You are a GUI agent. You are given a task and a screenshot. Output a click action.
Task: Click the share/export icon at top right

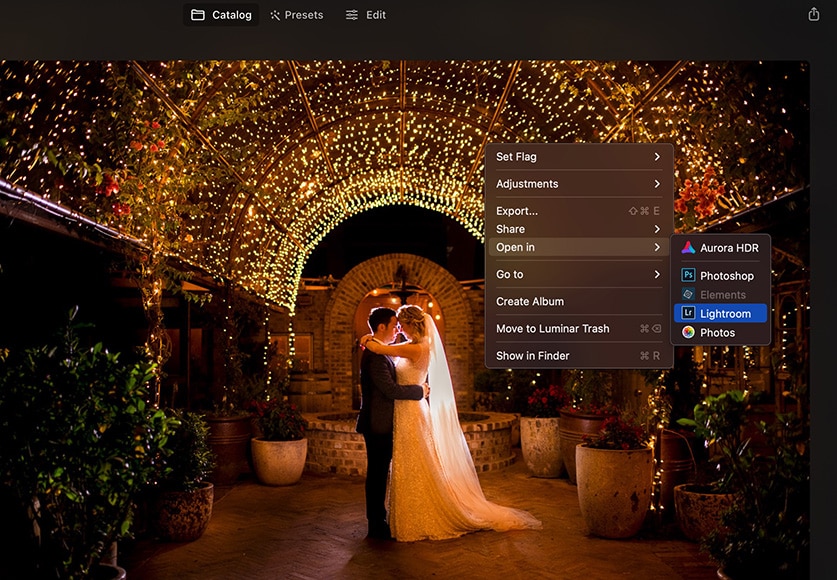click(813, 14)
